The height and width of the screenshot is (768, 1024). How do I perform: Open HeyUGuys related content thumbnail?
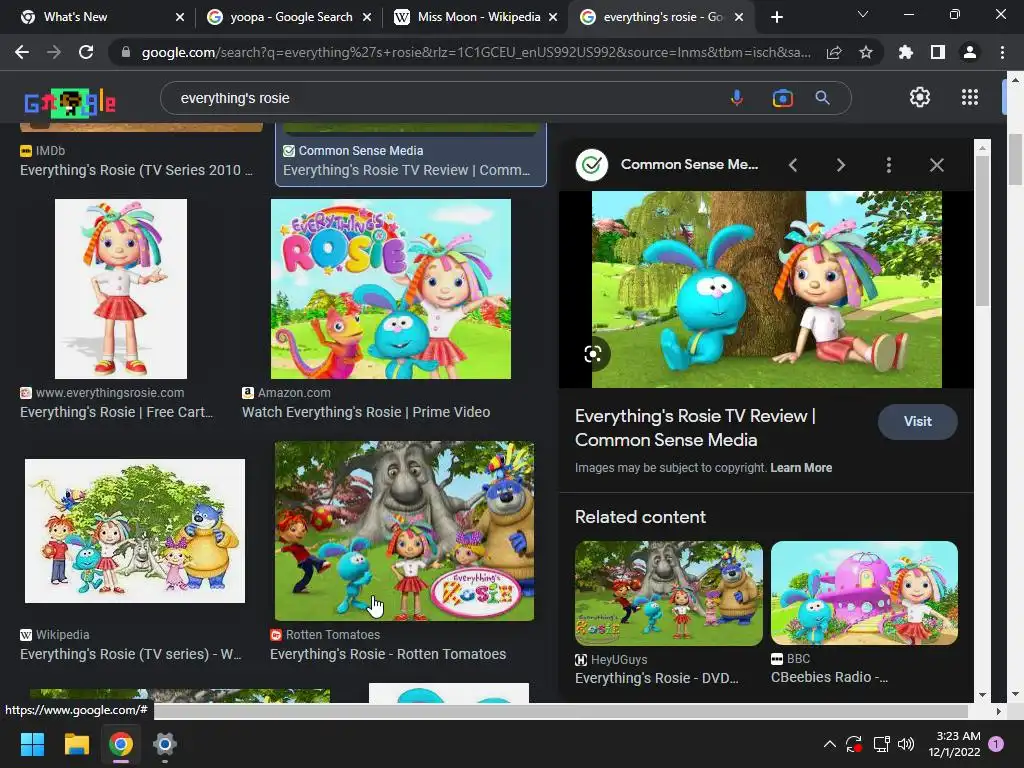point(669,593)
